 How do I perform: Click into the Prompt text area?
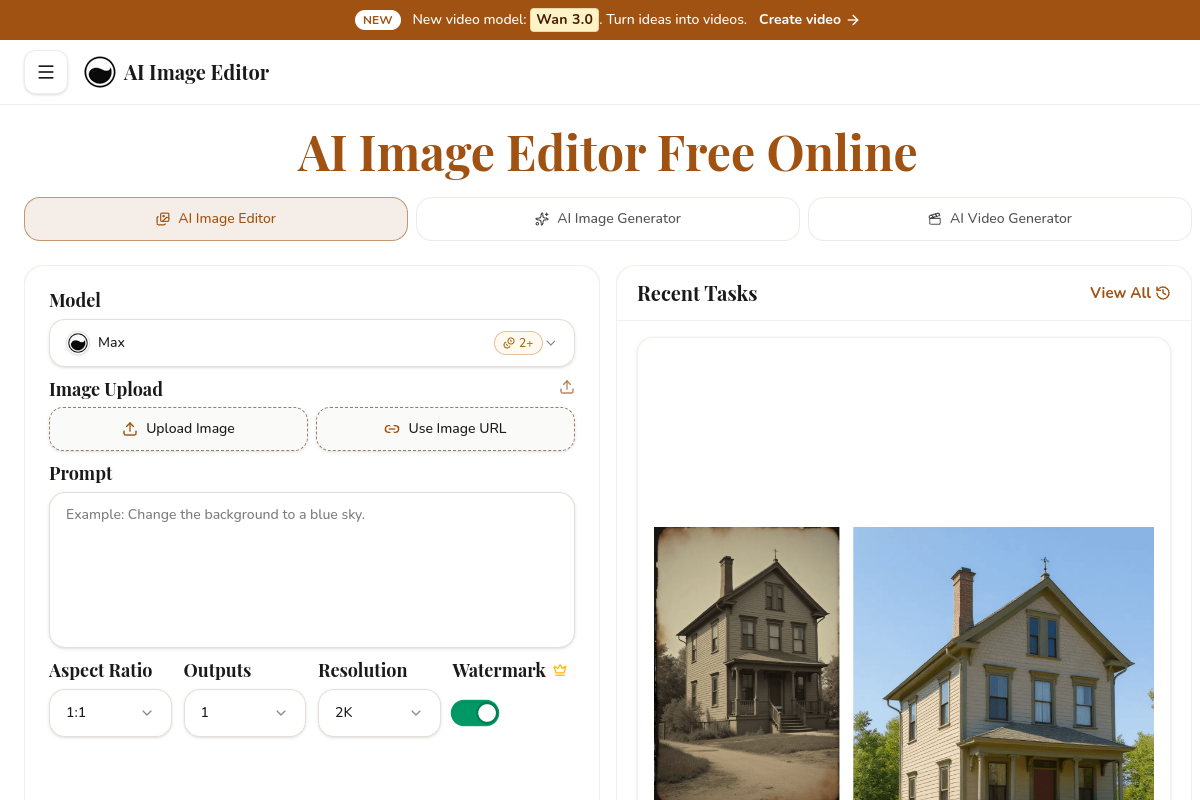click(312, 570)
